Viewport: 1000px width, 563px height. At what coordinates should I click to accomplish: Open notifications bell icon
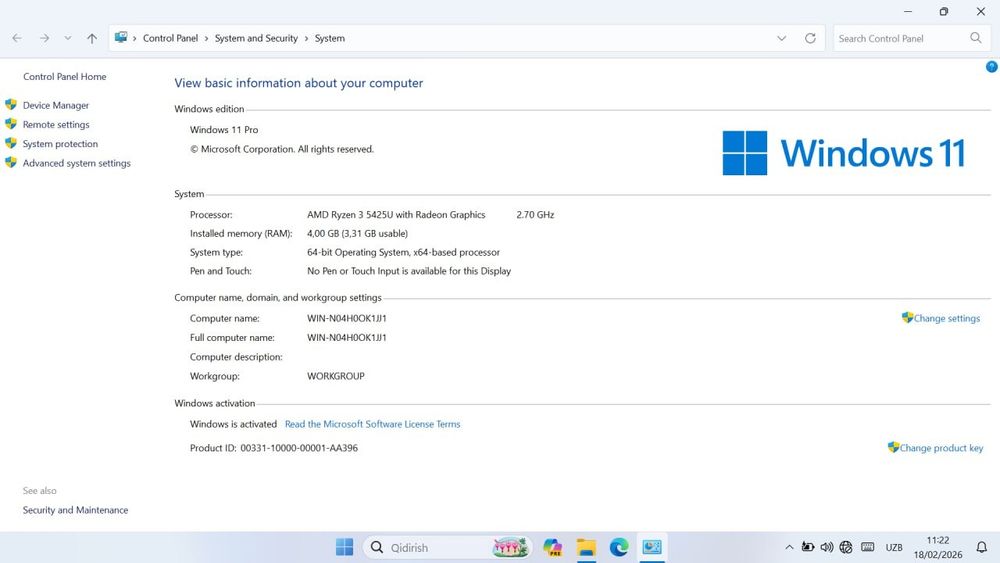(x=982, y=547)
